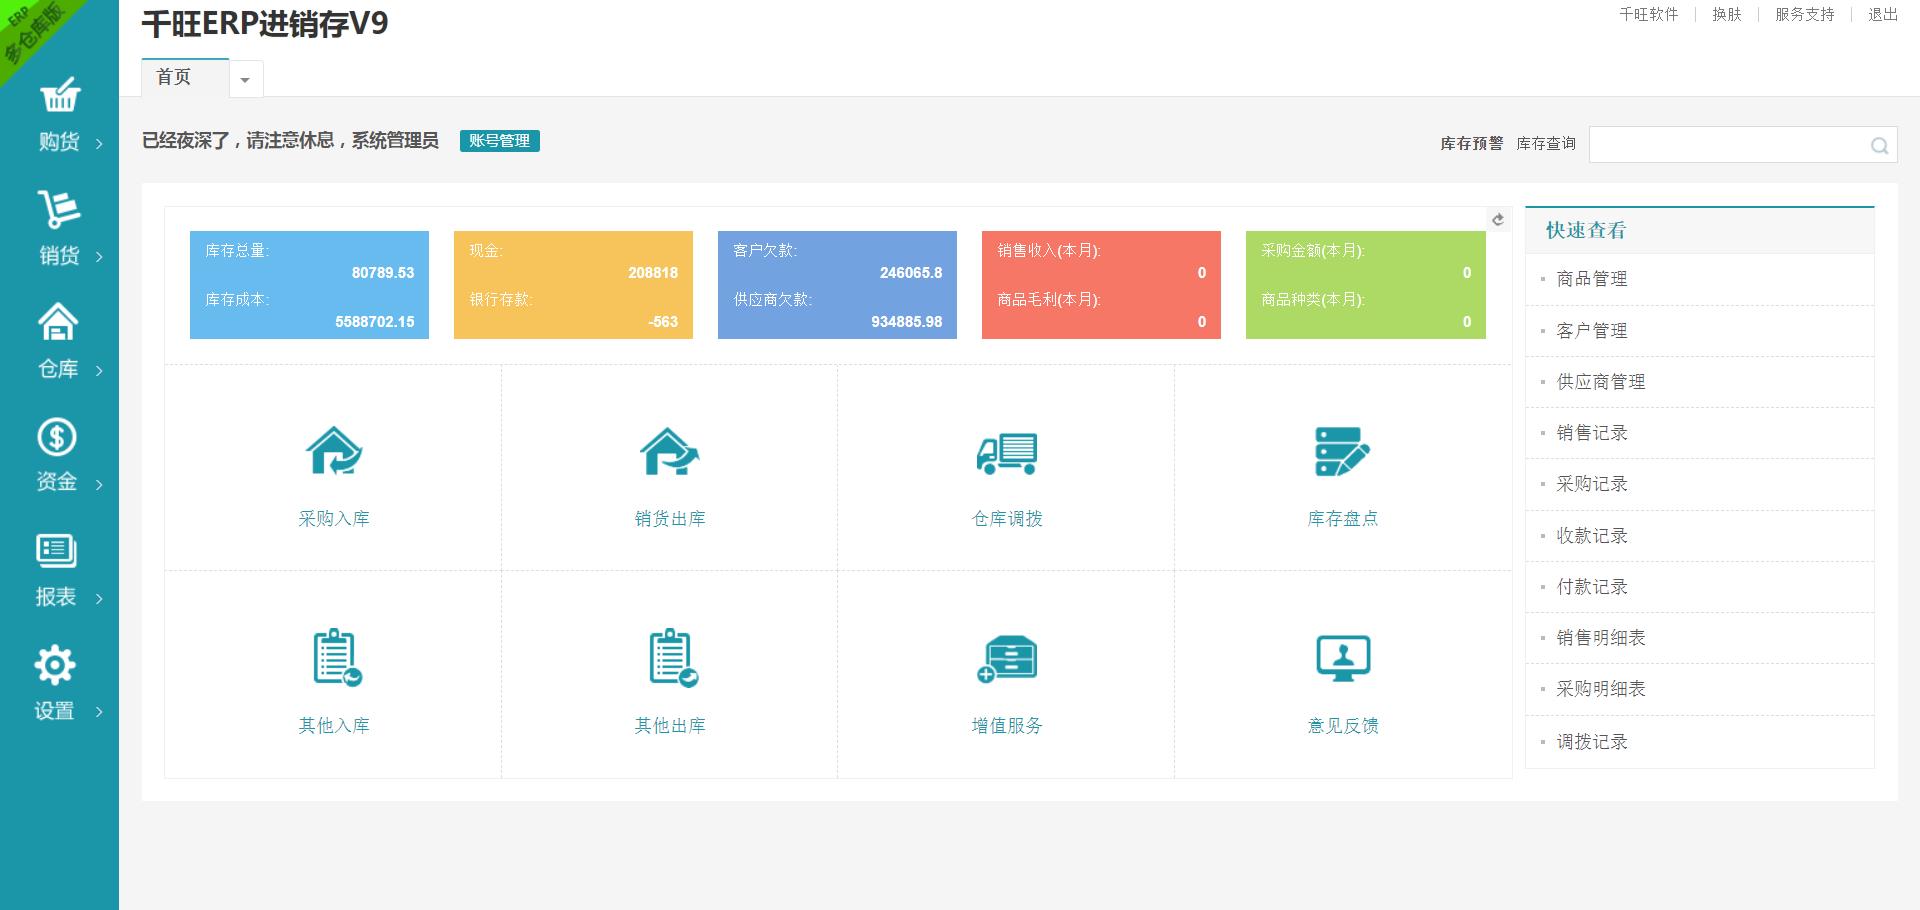This screenshot has height=910, width=1920.
Task: Open the 销货出库 sales outbound icon
Action: pos(669,452)
